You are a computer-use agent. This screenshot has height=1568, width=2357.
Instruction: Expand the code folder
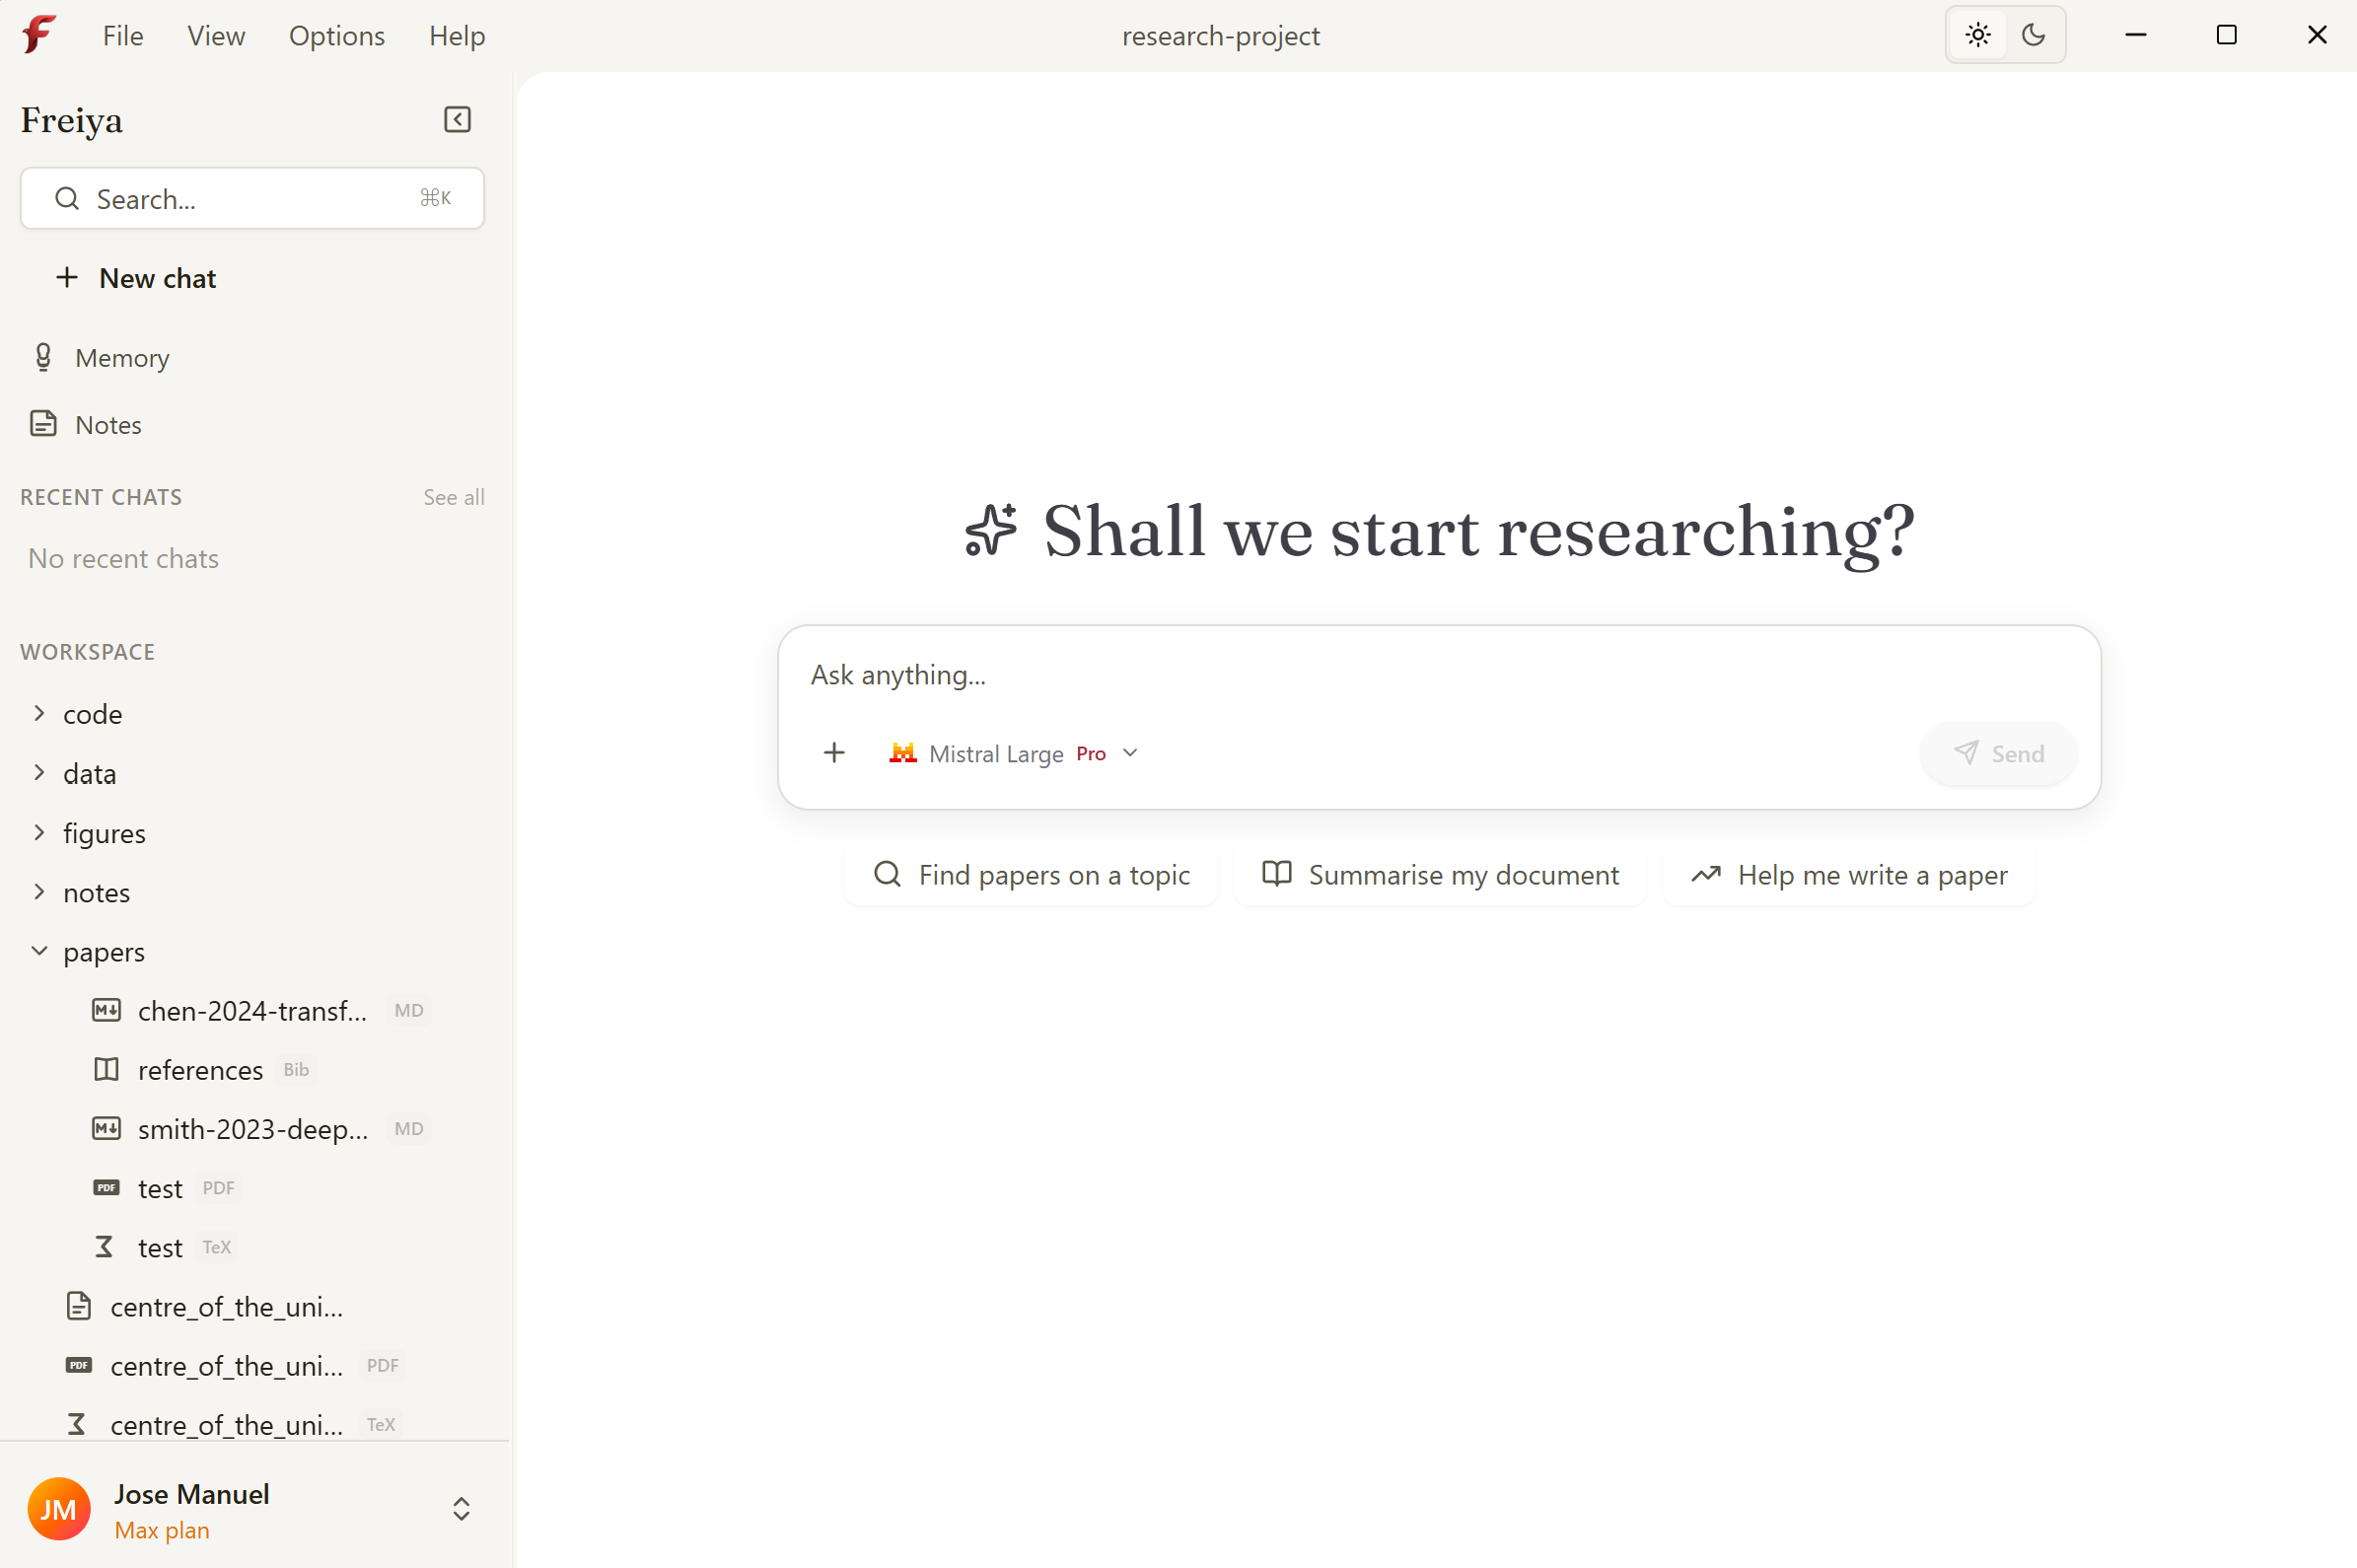40,713
